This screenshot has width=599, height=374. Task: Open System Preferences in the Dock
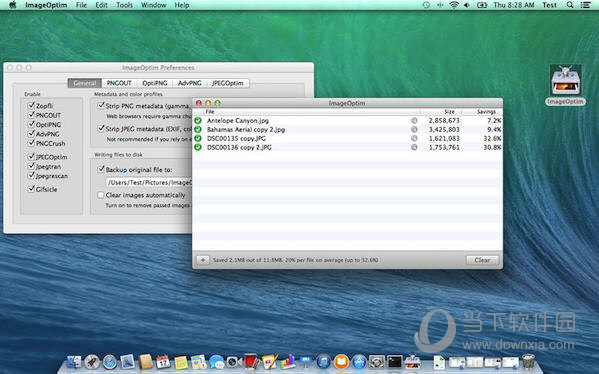tap(377, 361)
